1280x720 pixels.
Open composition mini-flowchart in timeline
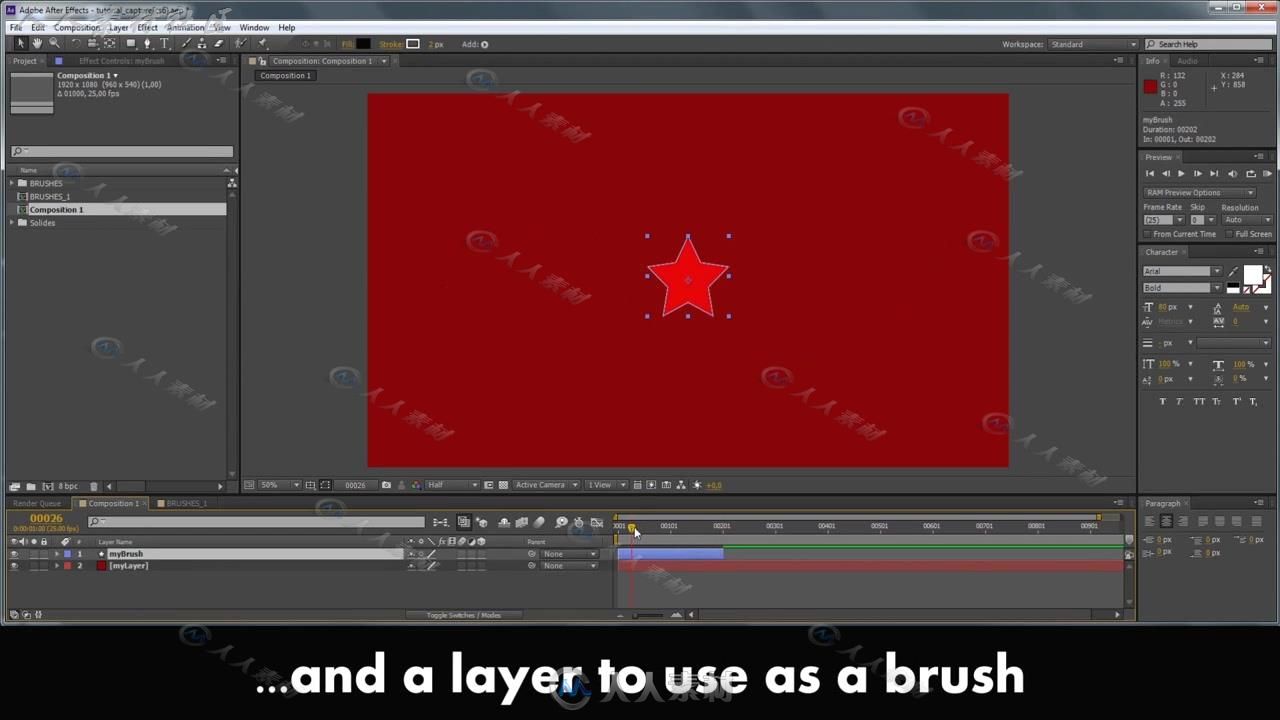tap(441, 522)
